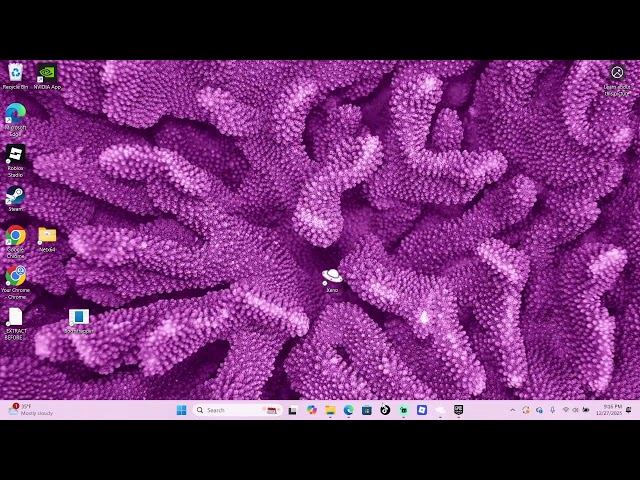Image resolution: width=640 pixels, height=480 pixels.
Task: Open the Windows Start menu
Action: 181,410
